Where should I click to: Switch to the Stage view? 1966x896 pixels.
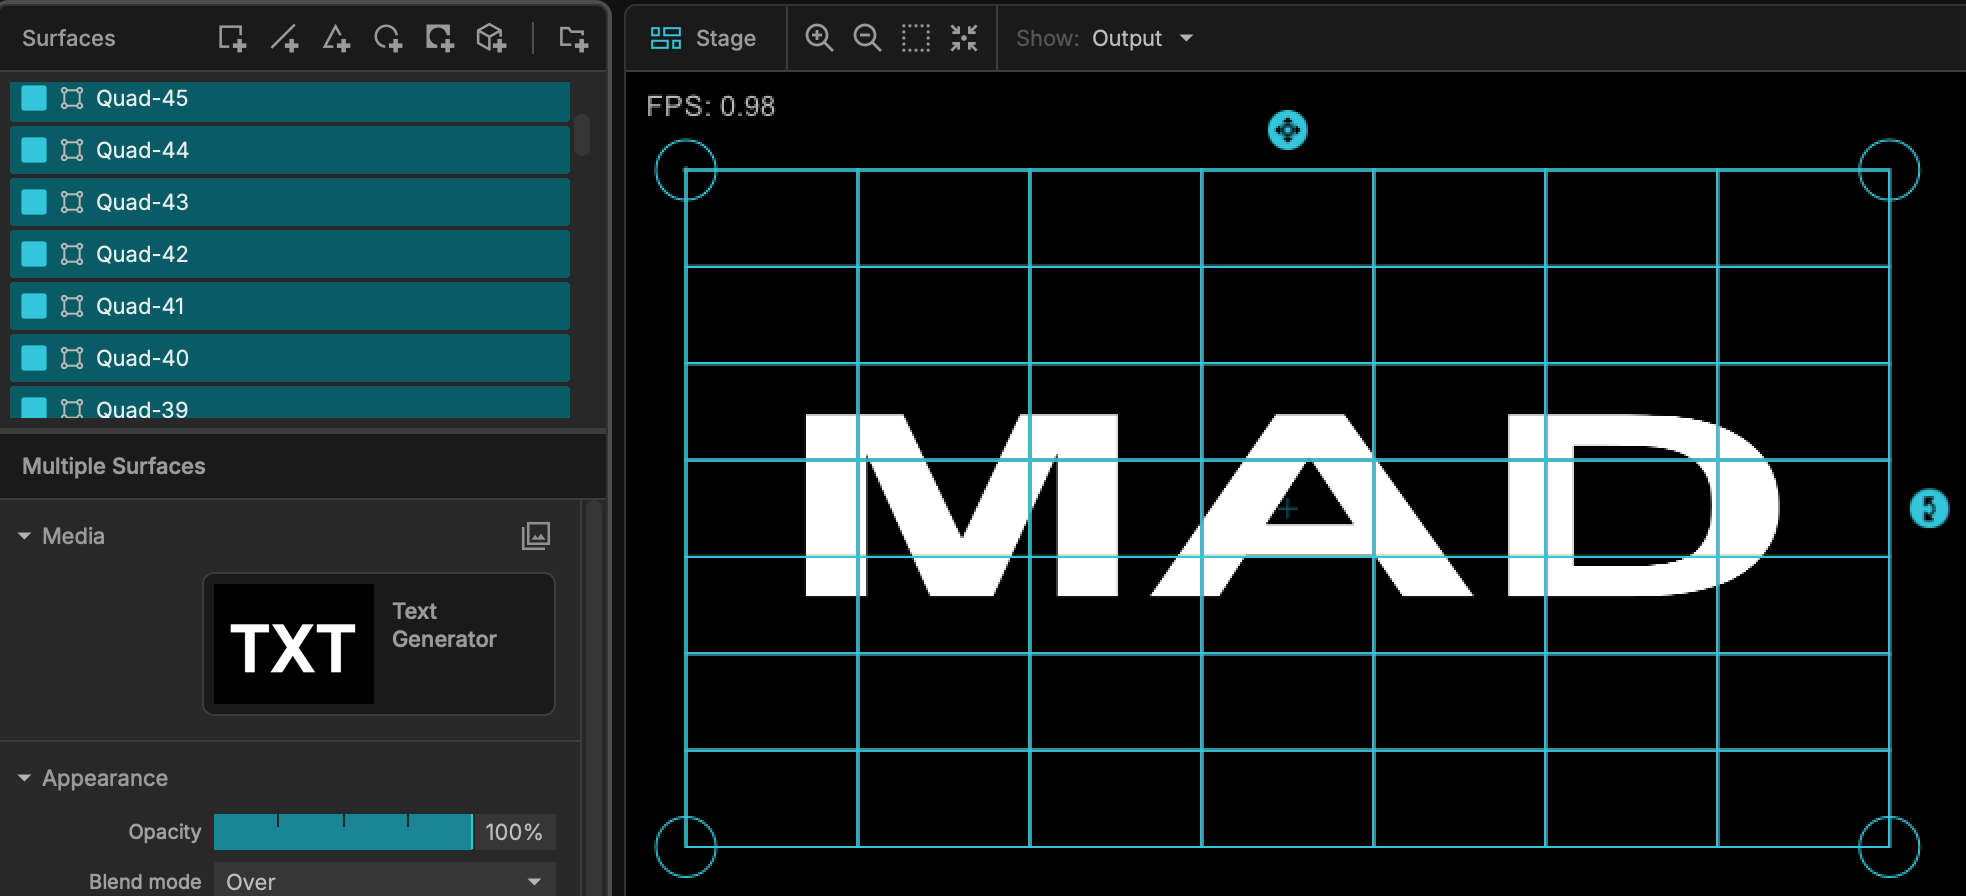tap(704, 38)
